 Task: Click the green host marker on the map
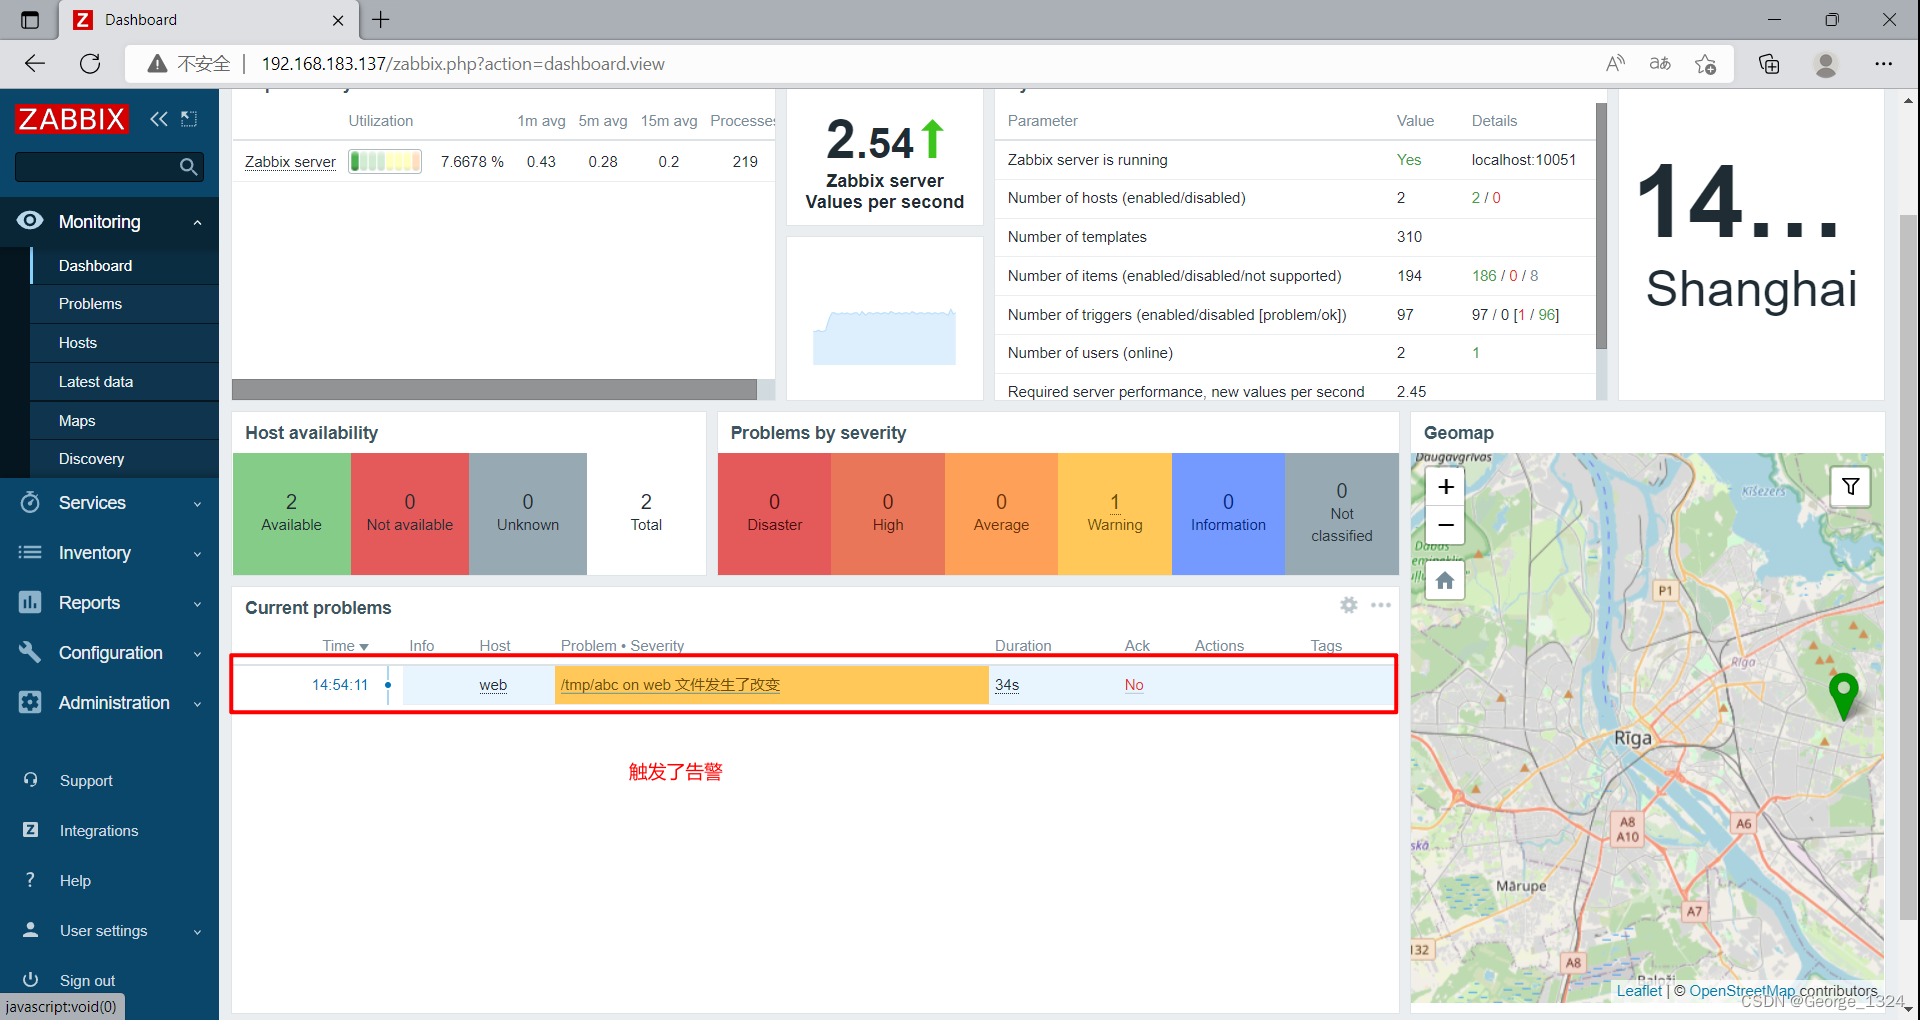click(x=1843, y=696)
